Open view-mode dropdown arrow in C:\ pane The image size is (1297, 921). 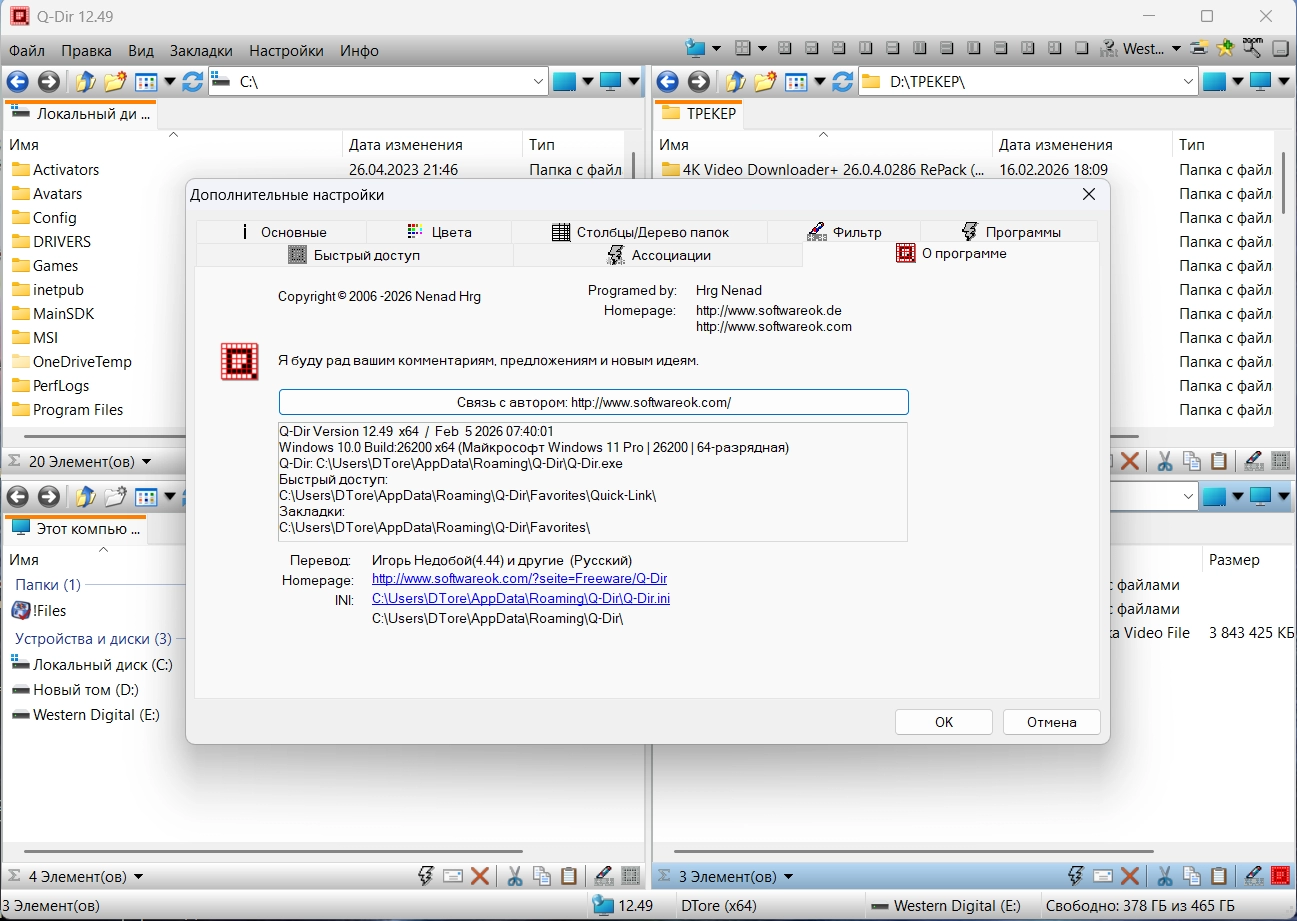(170, 82)
